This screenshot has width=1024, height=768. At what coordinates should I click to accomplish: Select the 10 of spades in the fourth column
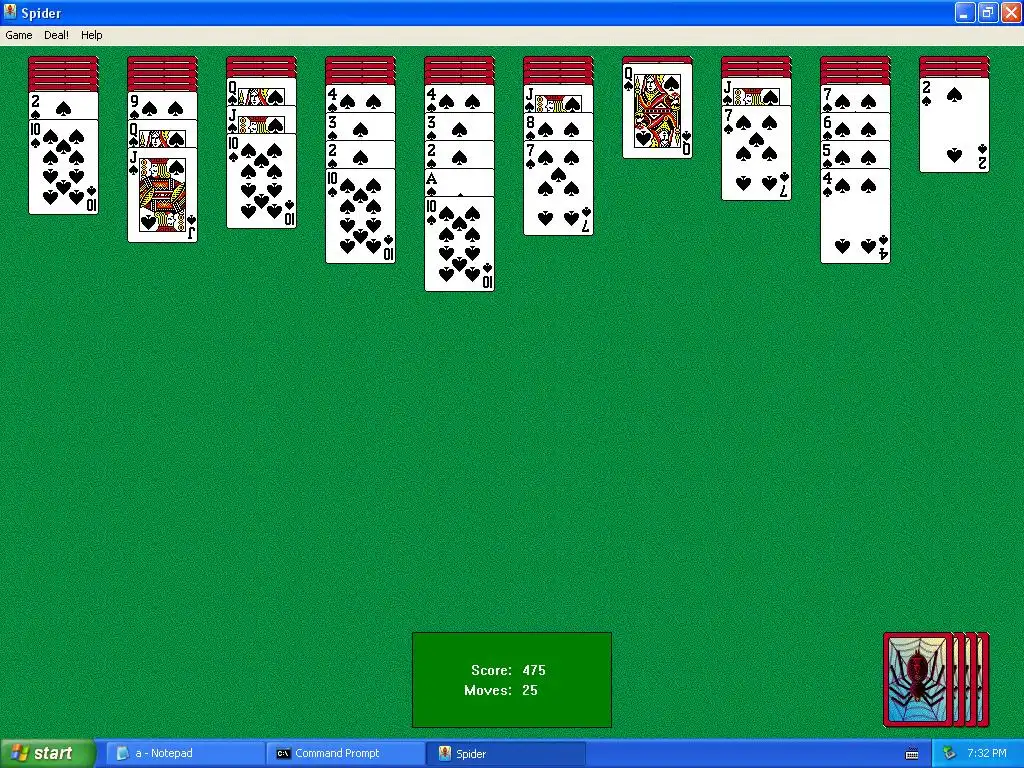[360, 216]
